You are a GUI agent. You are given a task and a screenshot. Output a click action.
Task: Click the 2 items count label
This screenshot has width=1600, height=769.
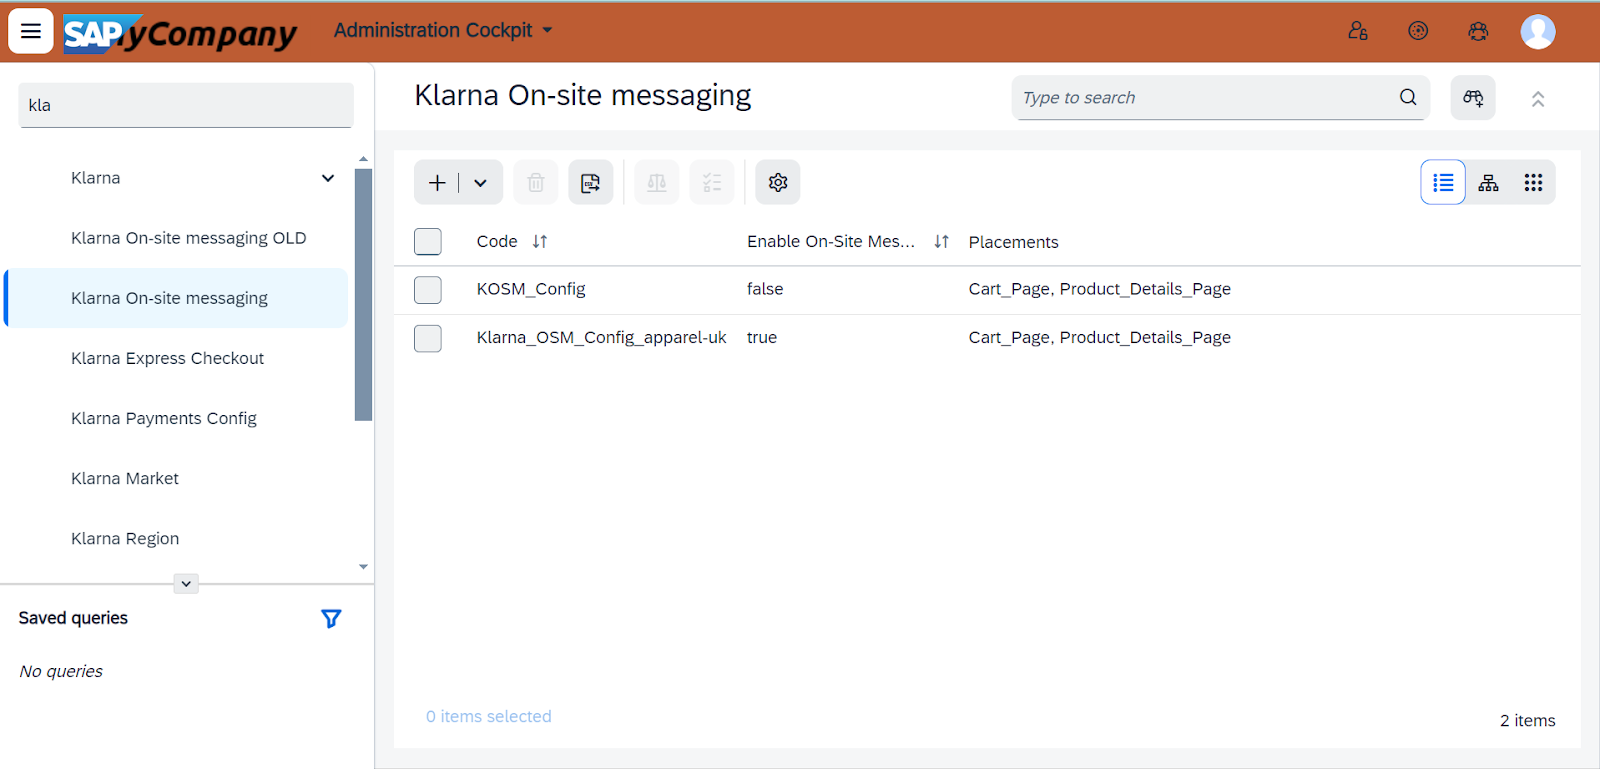(x=1527, y=720)
